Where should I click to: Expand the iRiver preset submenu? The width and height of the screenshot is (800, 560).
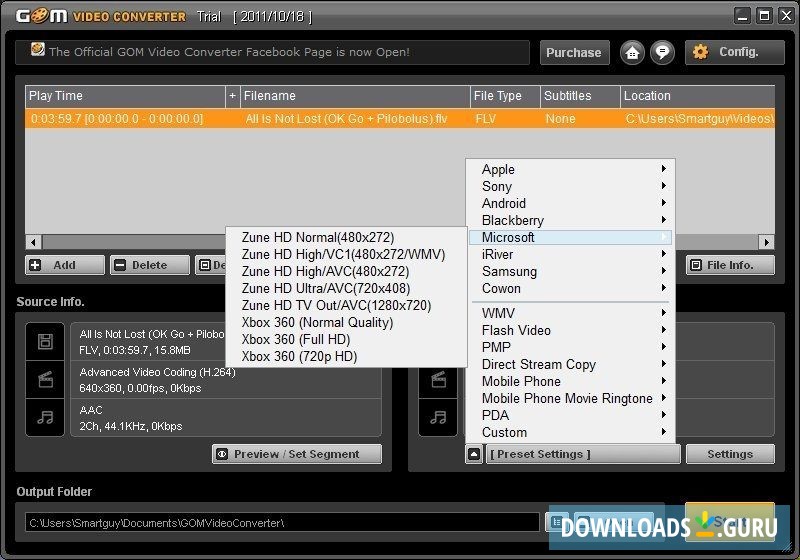pos(570,254)
